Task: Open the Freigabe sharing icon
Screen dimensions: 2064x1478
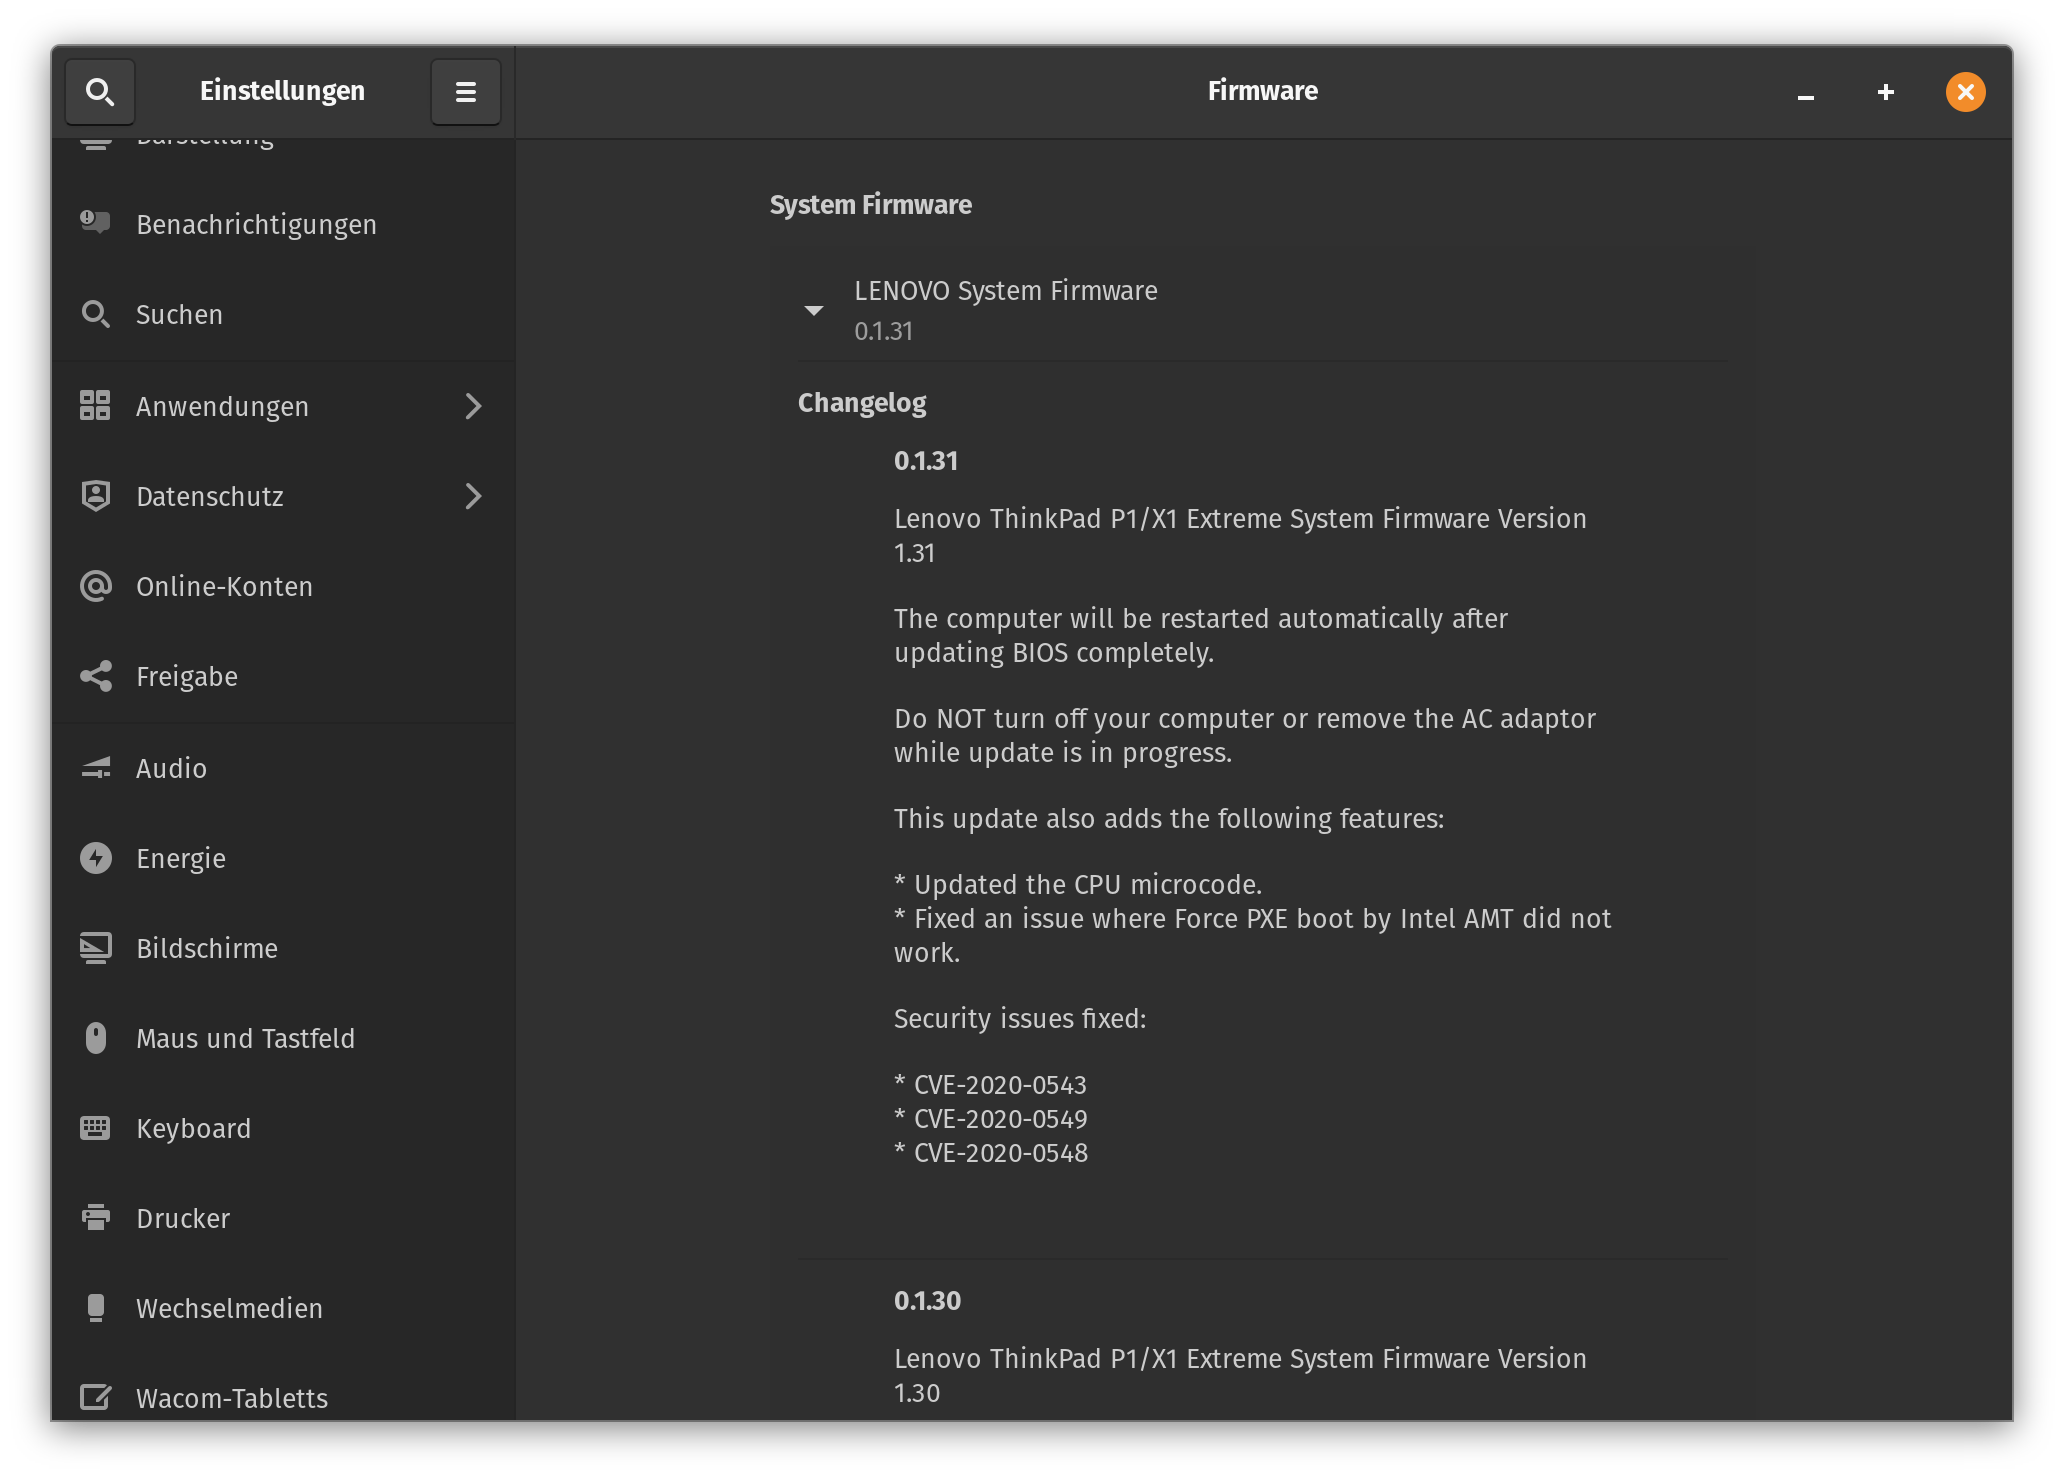Action: [96, 676]
